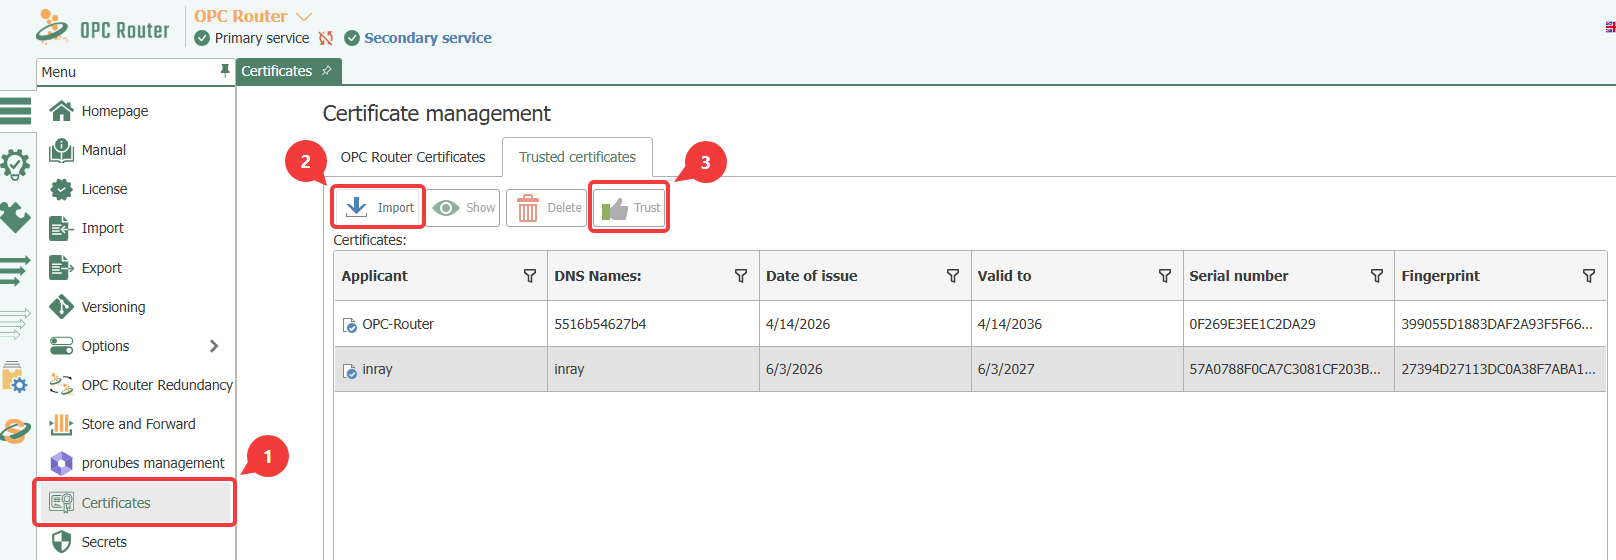Open OPC Router Redundancy icon
This screenshot has height=560, width=1616.
click(61, 385)
